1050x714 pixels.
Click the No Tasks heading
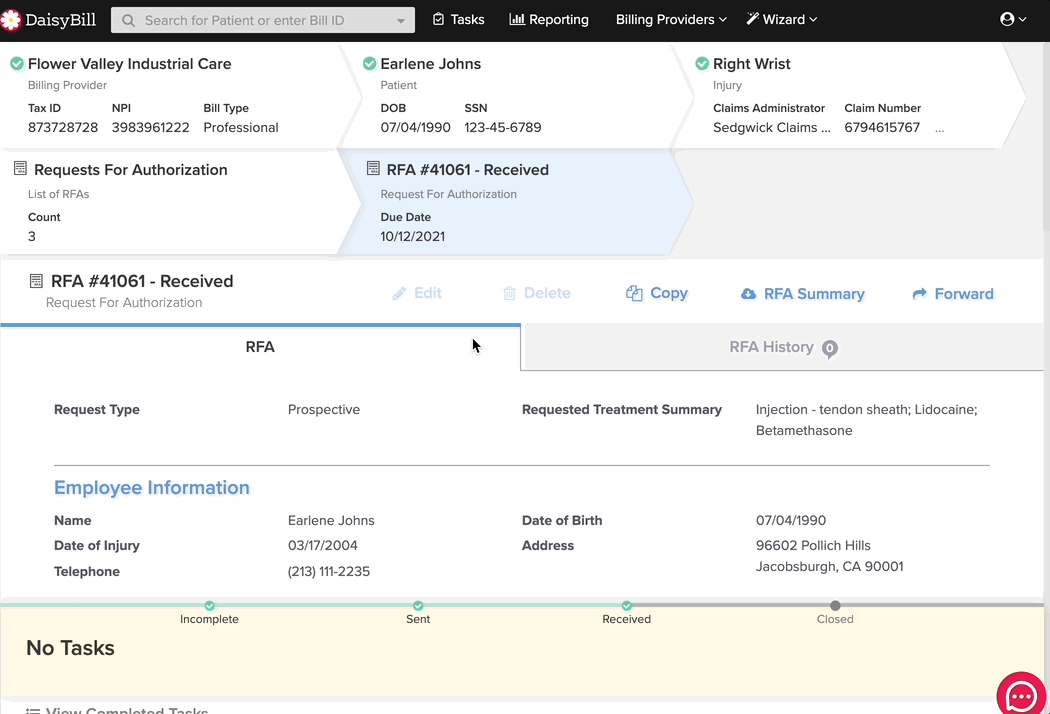[x=70, y=648]
